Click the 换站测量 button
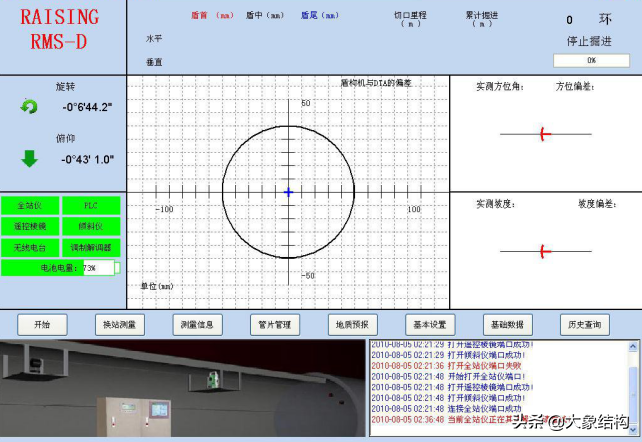The width and height of the screenshot is (642, 442). point(120,324)
